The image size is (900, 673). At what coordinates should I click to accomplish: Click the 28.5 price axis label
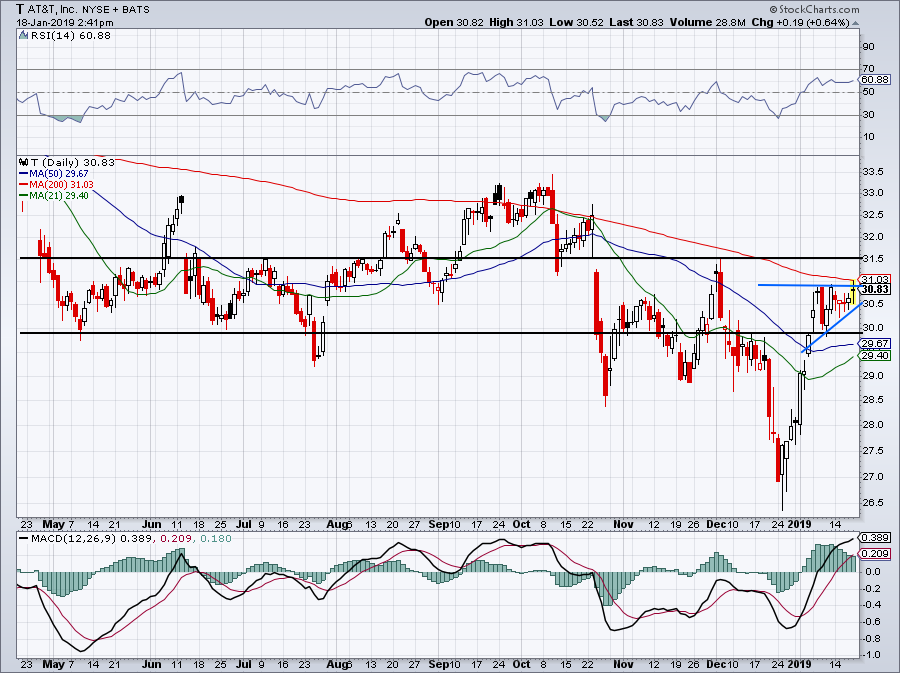872,400
